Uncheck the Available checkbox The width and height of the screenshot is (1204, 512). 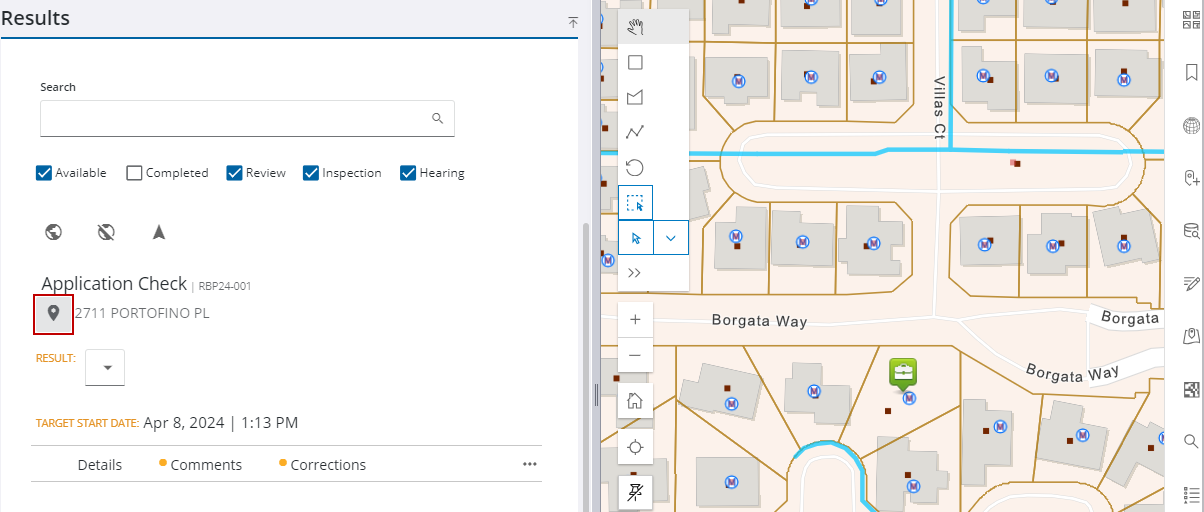[44, 173]
